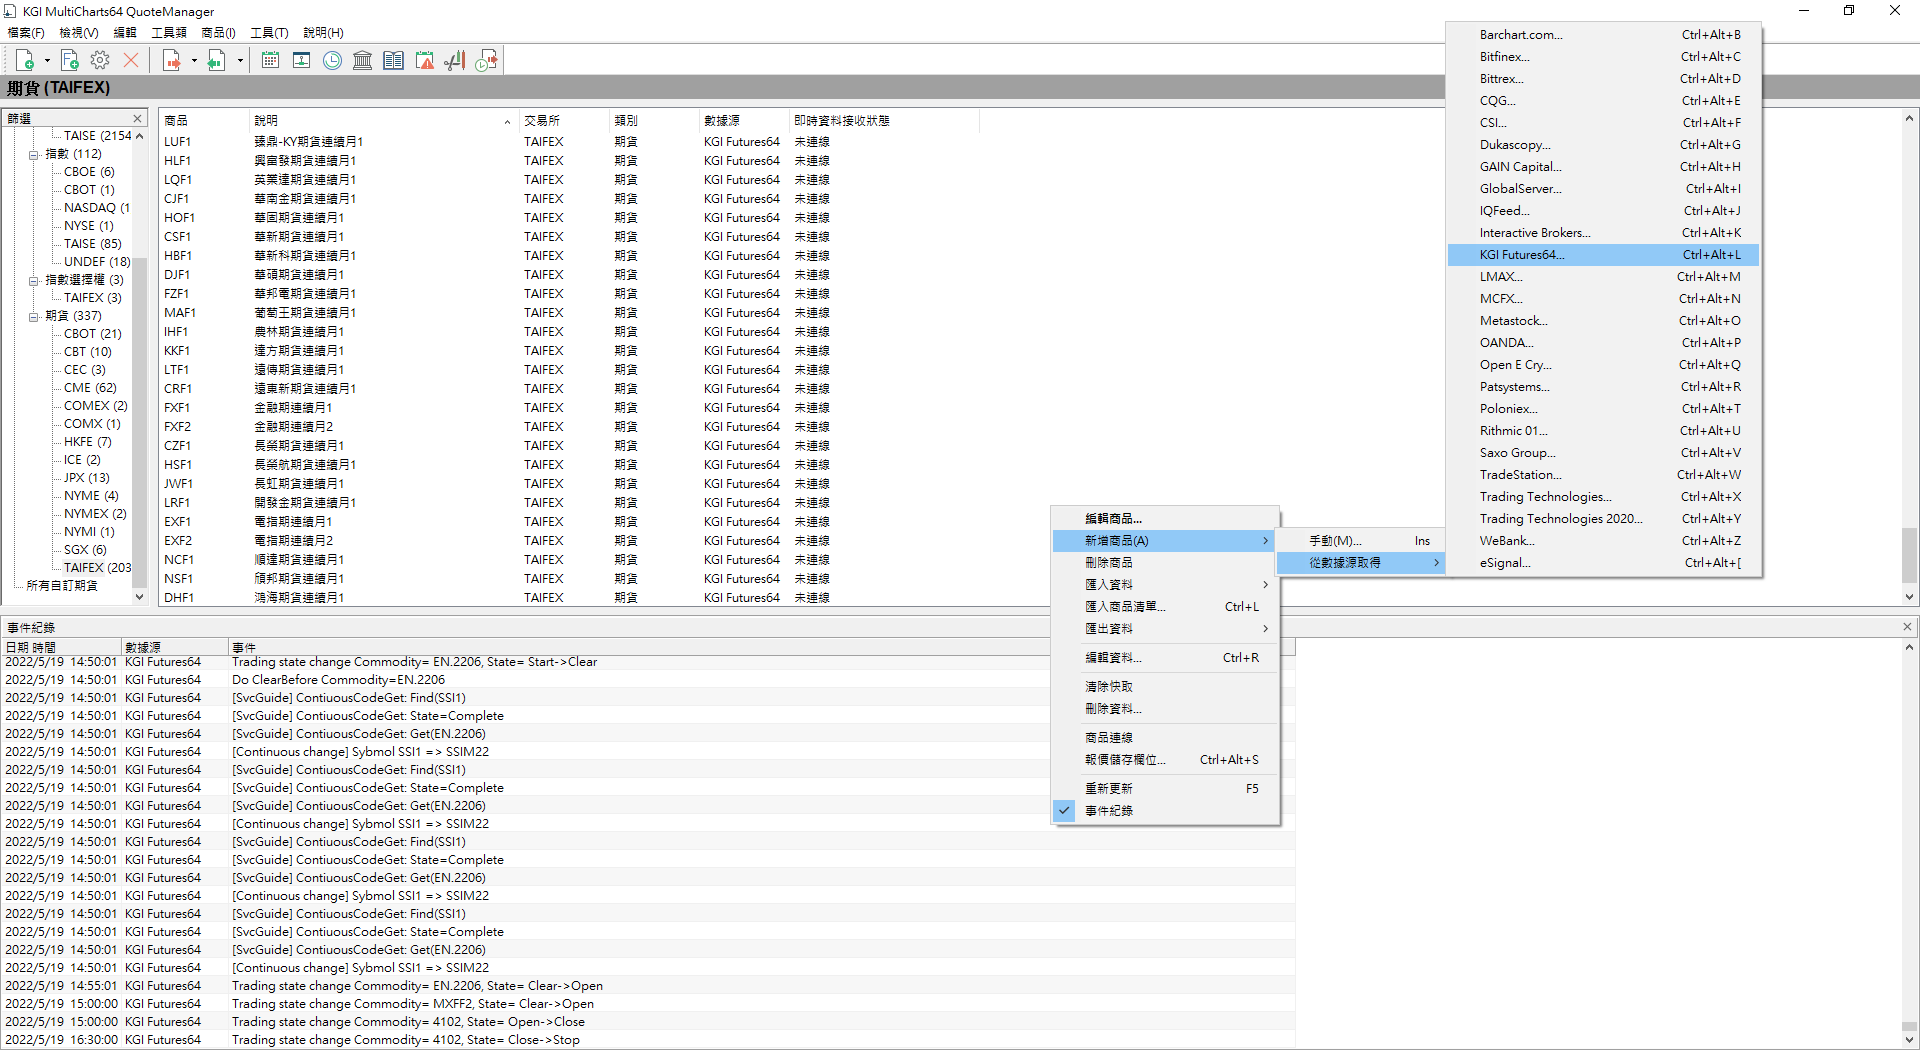Click the symbol list scroll up arrow
Image resolution: width=1920 pixels, height=1050 pixels.
coord(1909,118)
